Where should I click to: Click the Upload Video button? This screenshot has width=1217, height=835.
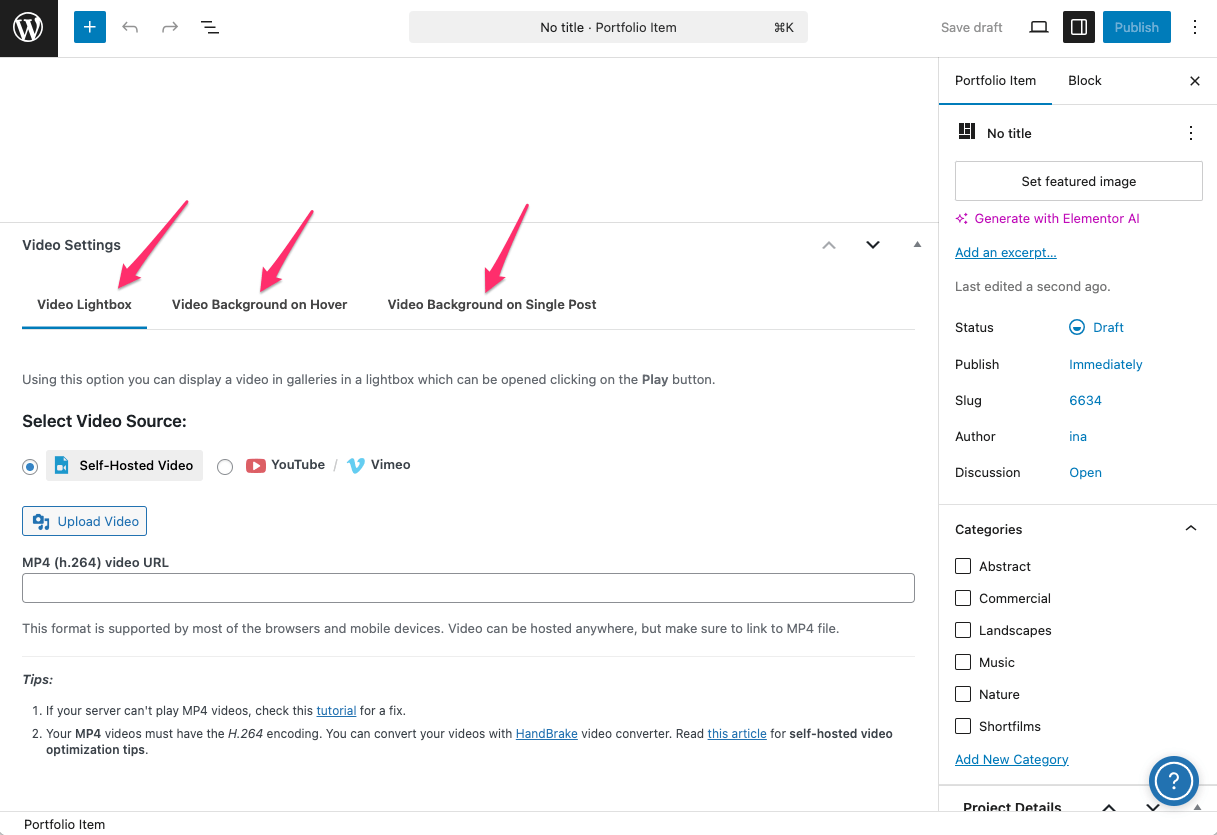tap(85, 521)
